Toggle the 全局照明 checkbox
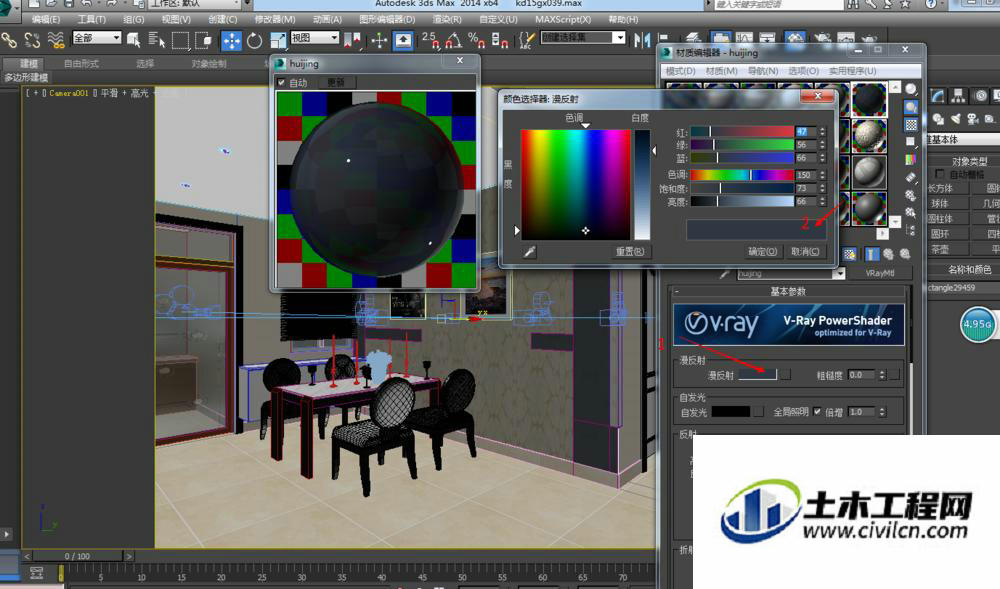This screenshot has height=589, width=1000. click(817, 412)
